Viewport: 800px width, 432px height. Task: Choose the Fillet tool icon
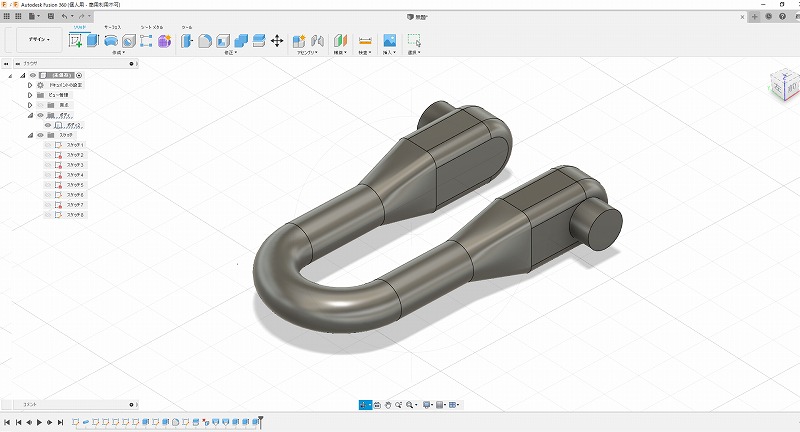coord(203,40)
